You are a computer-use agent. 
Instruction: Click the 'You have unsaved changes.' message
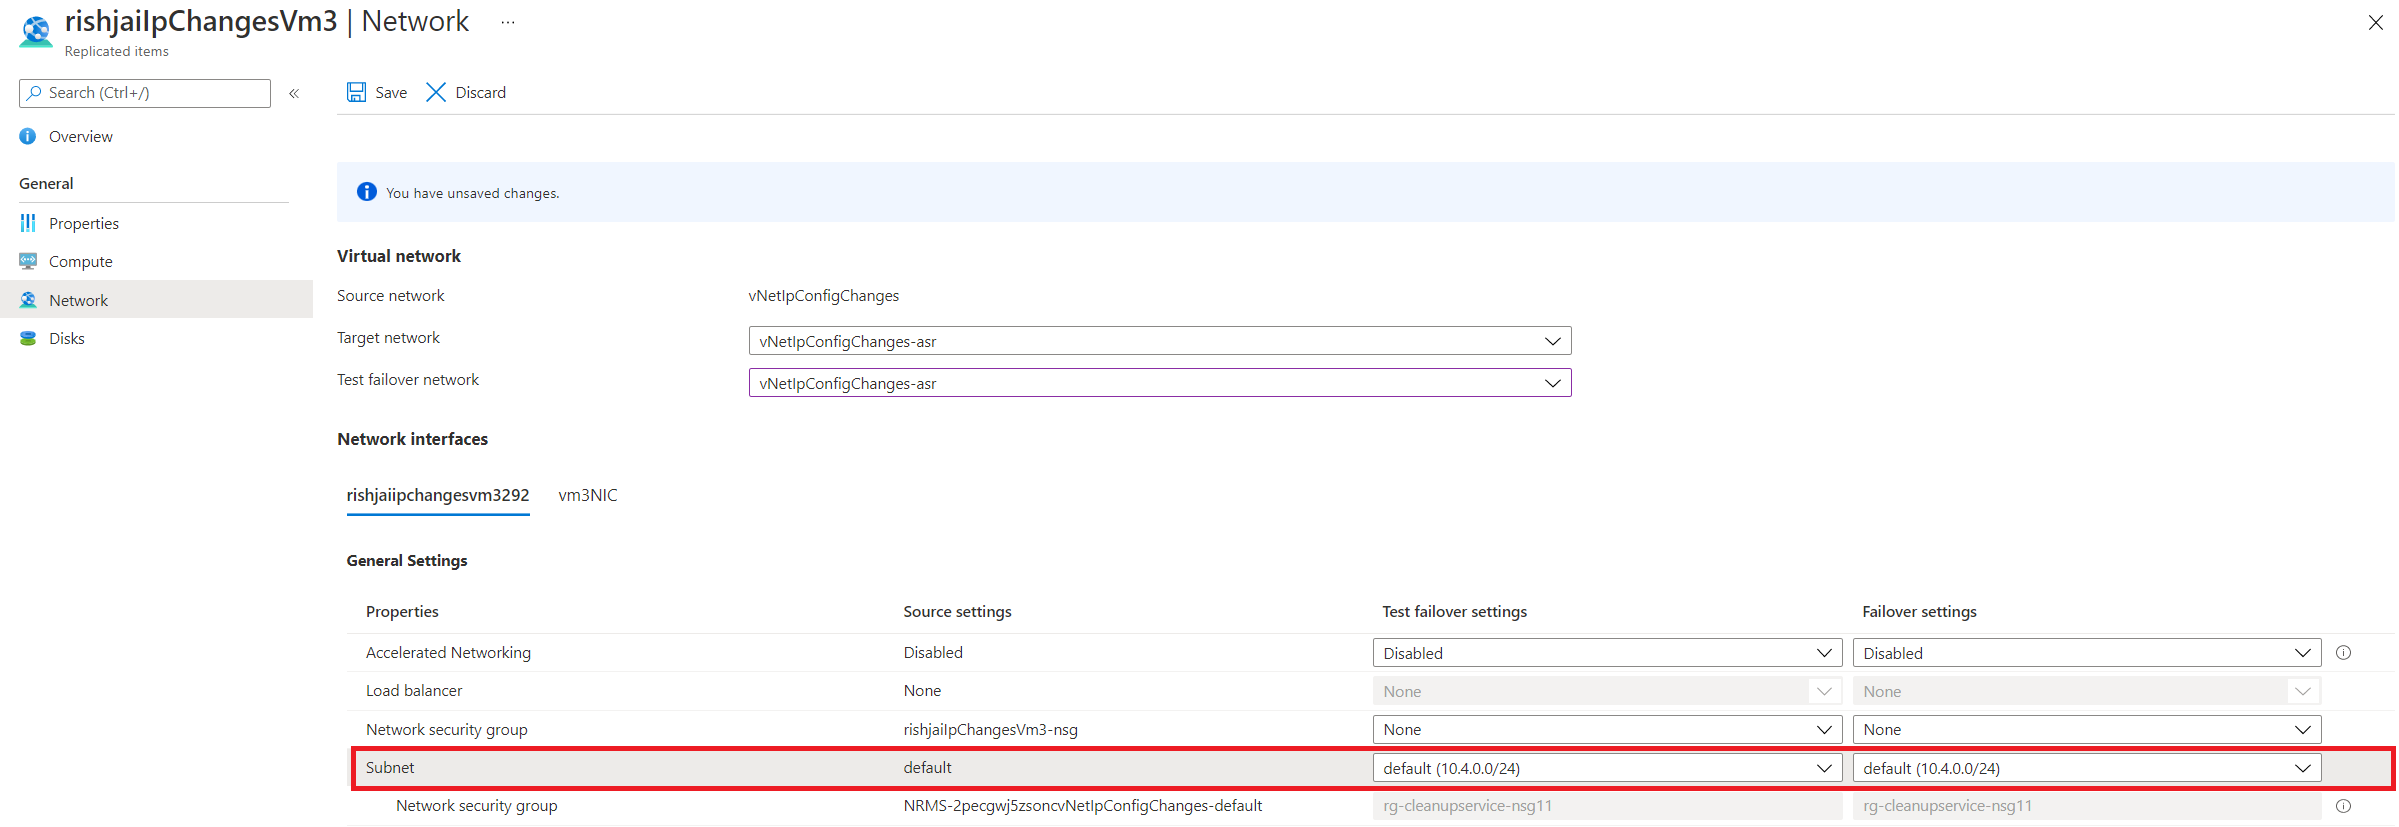pos(473,193)
